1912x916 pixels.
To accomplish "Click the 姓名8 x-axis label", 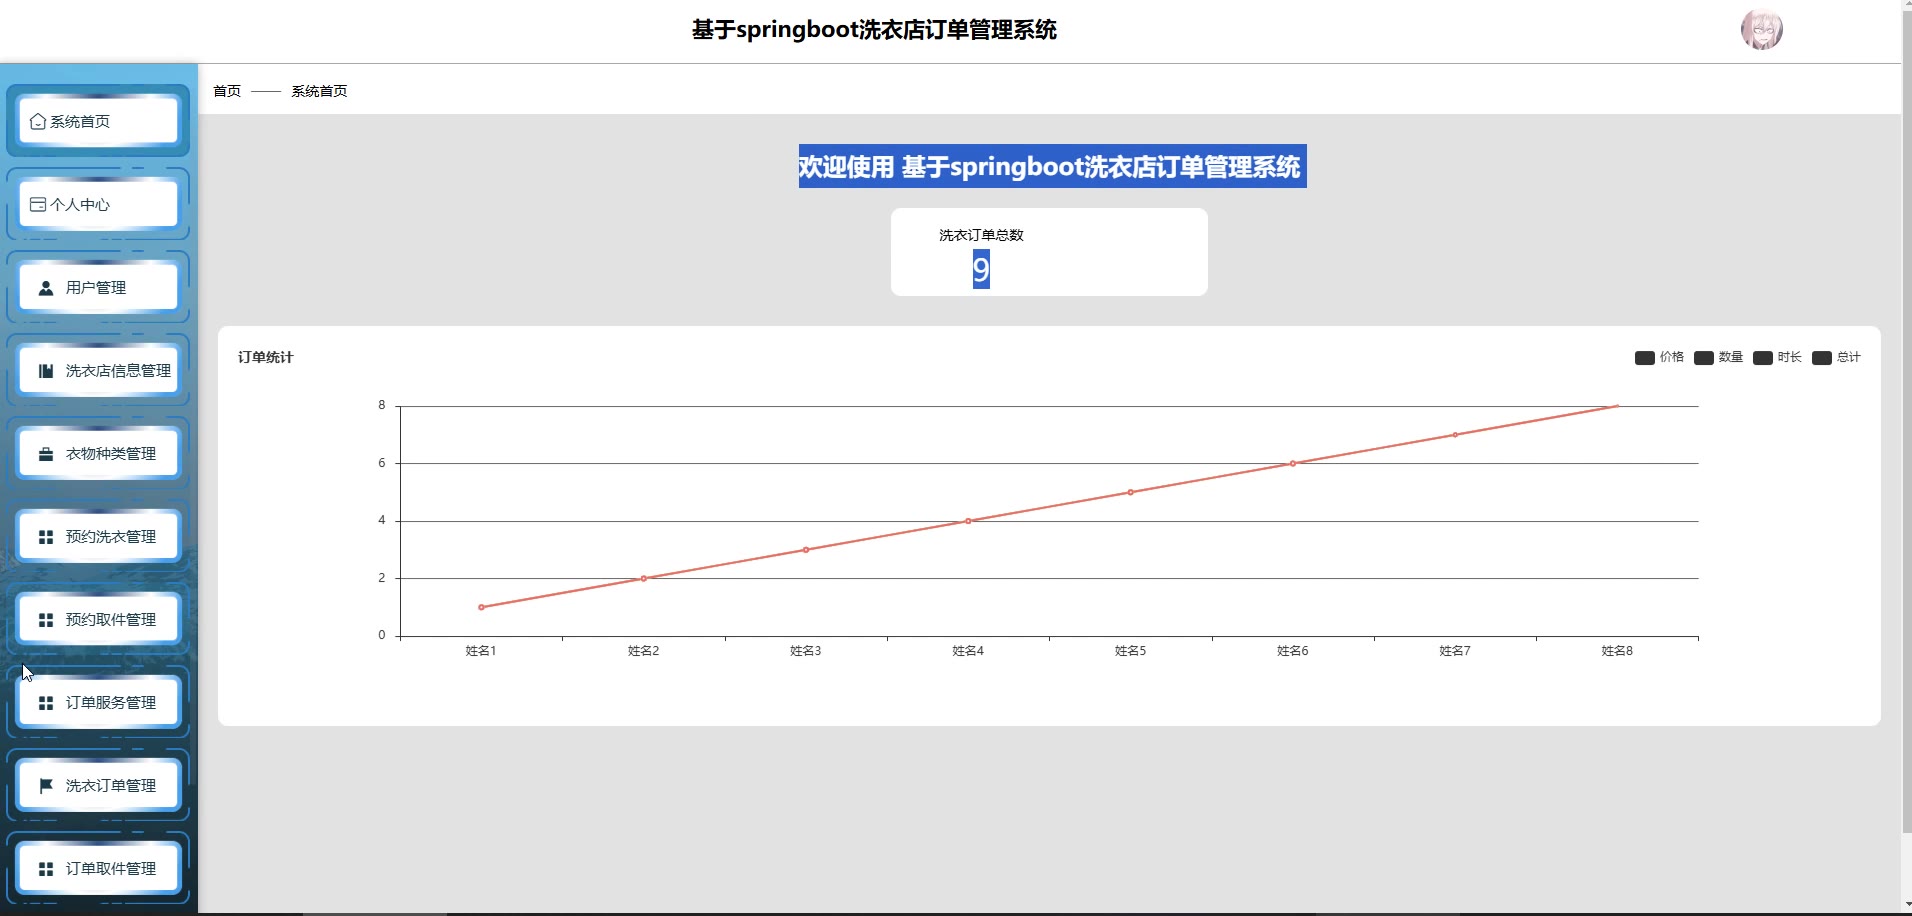I will click(1617, 651).
